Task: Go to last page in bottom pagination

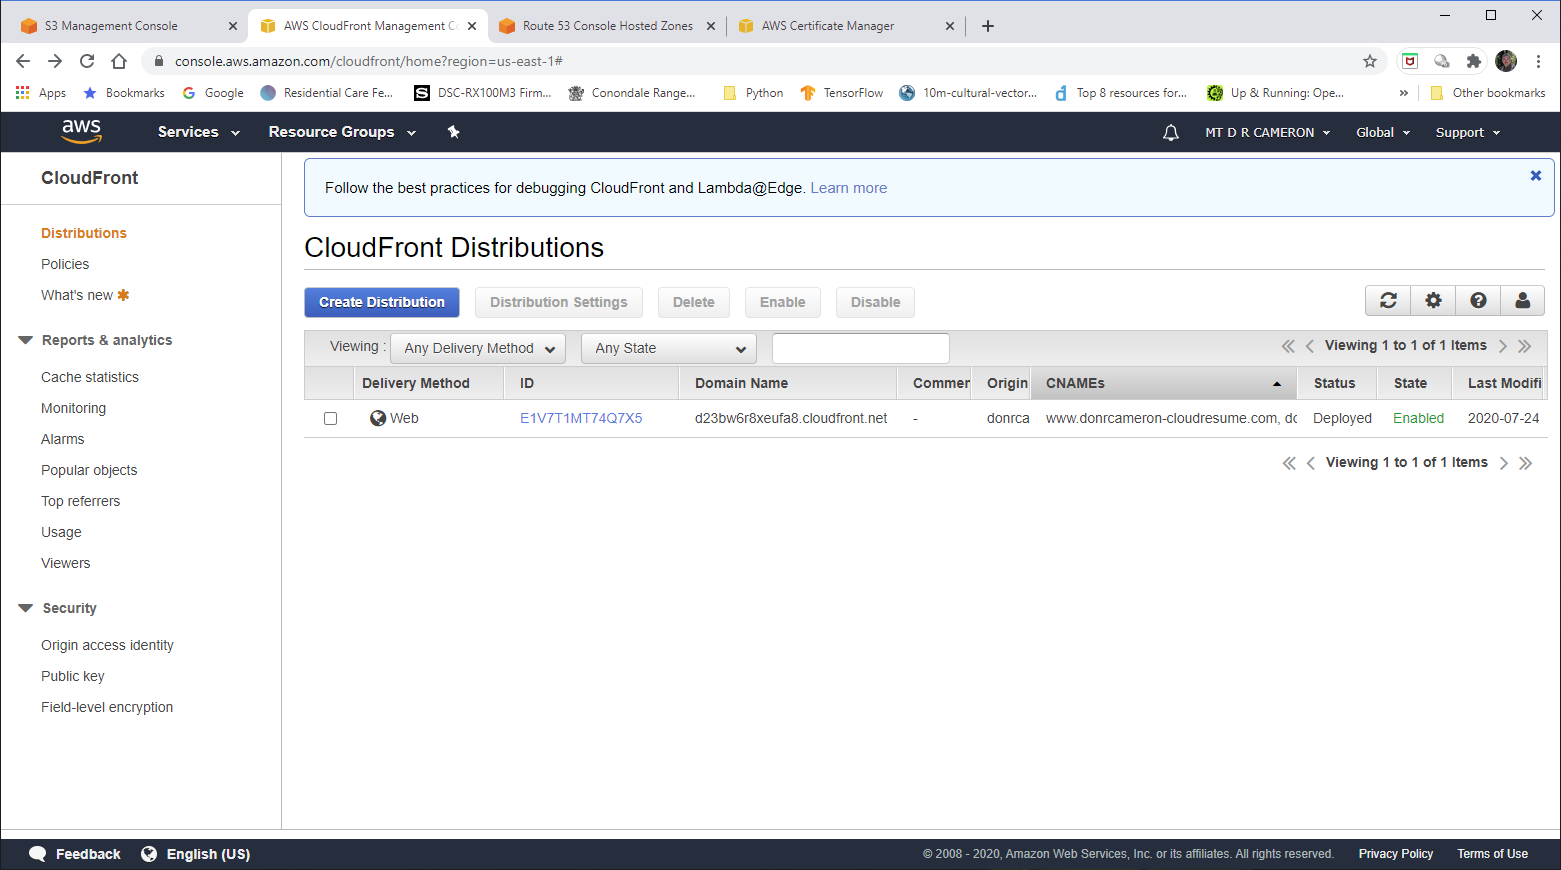Action: point(1526,463)
